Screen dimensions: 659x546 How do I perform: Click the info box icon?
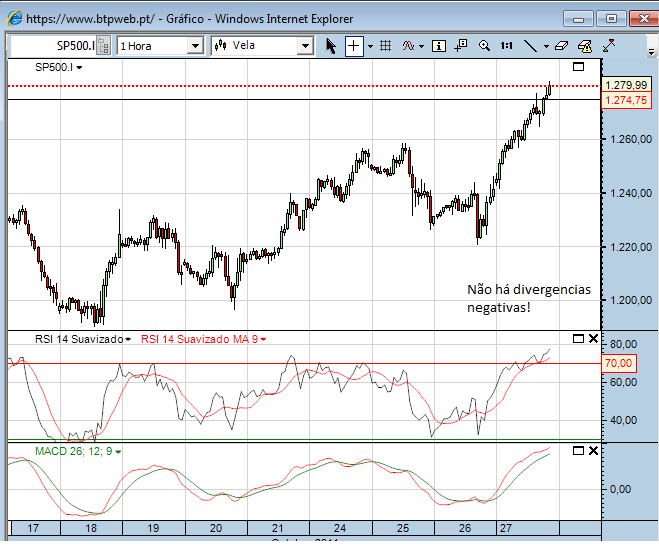coord(439,46)
